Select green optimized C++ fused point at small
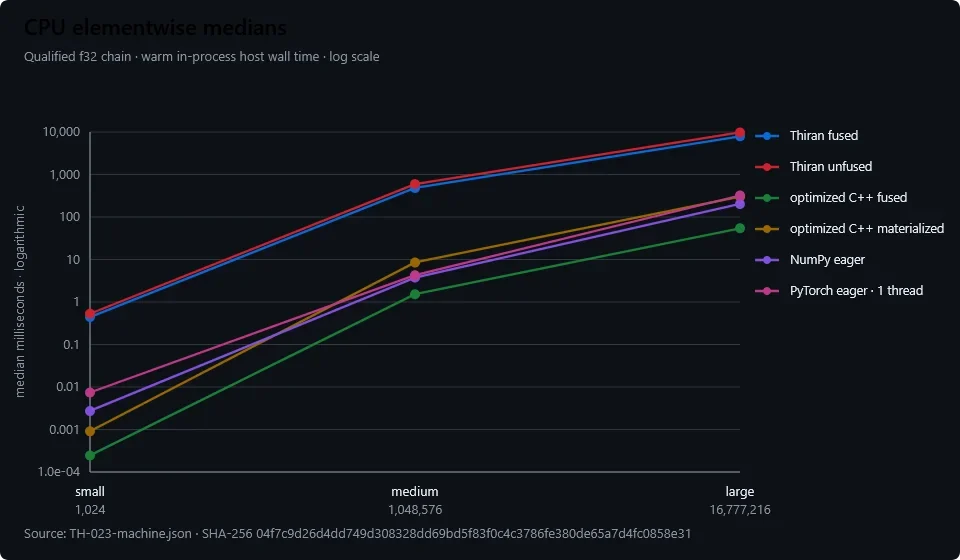Viewport: 960px width, 560px height. coord(90,455)
